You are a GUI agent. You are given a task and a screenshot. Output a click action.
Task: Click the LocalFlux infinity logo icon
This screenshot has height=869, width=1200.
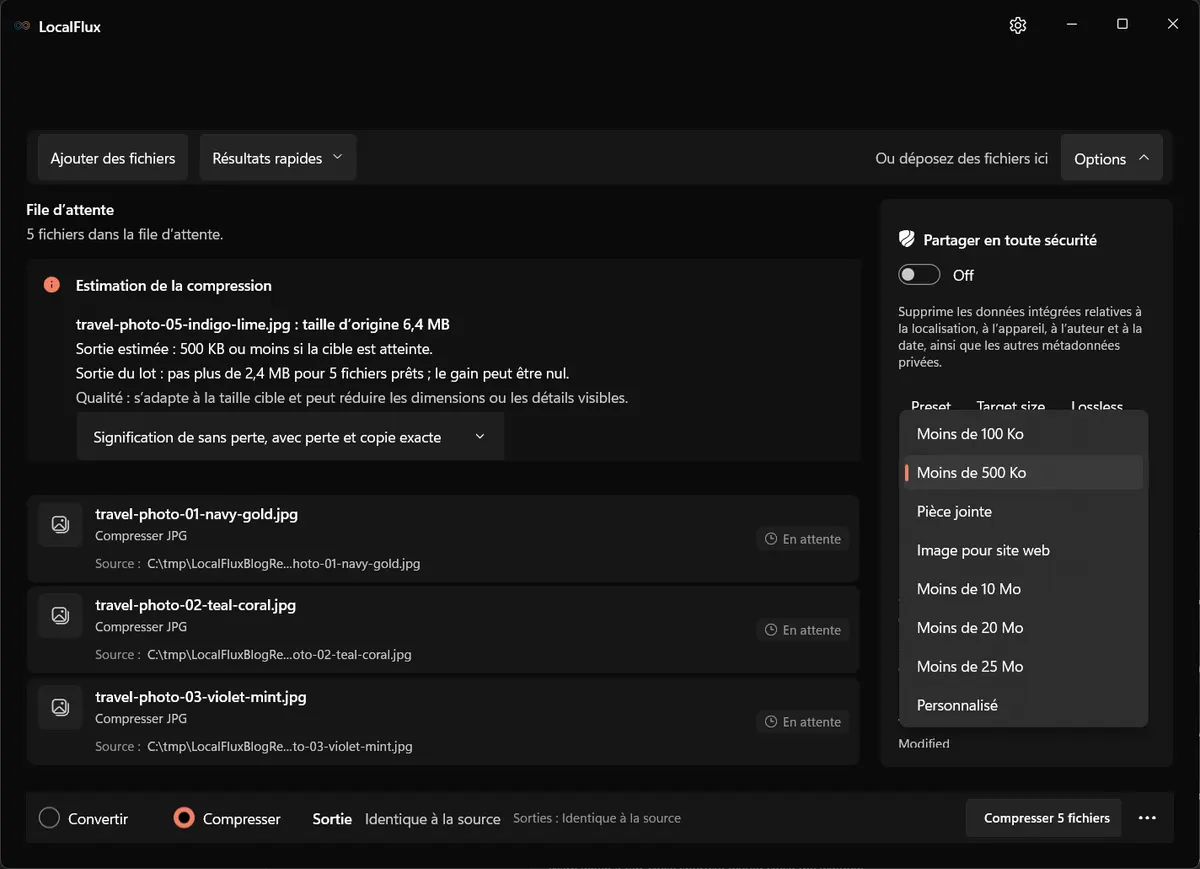tap(22, 26)
